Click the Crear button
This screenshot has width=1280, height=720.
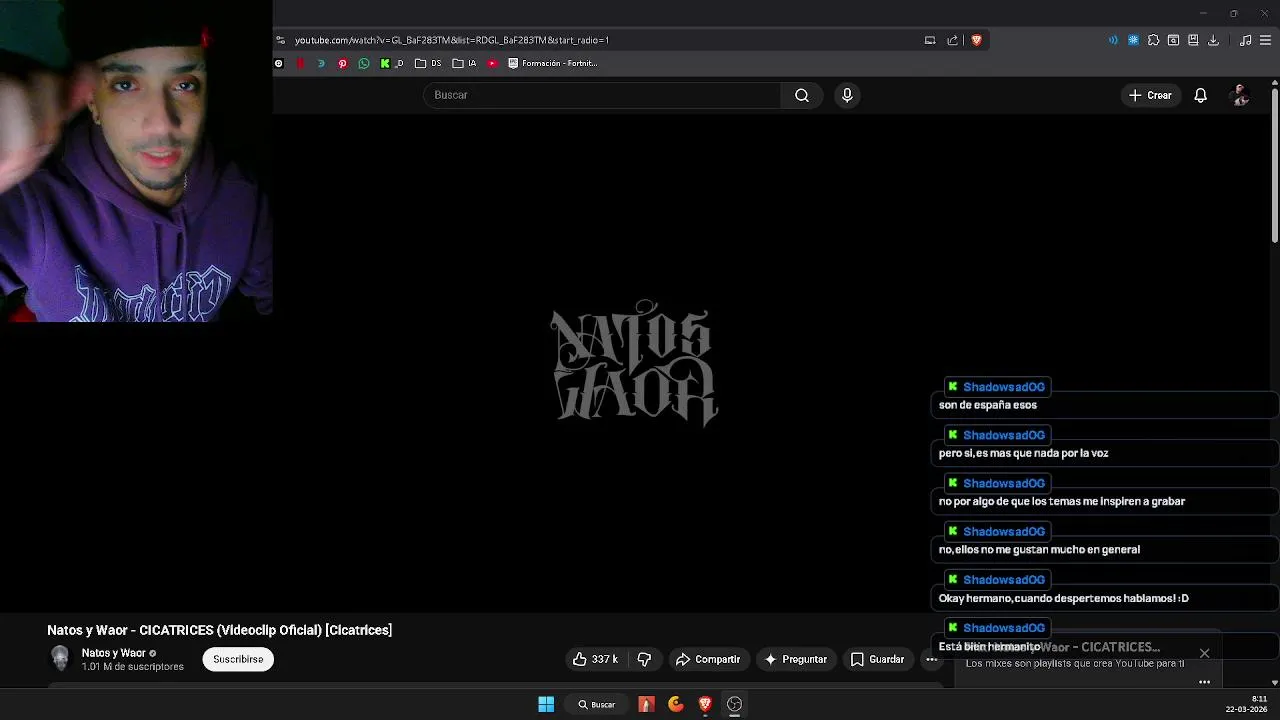click(x=1150, y=95)
